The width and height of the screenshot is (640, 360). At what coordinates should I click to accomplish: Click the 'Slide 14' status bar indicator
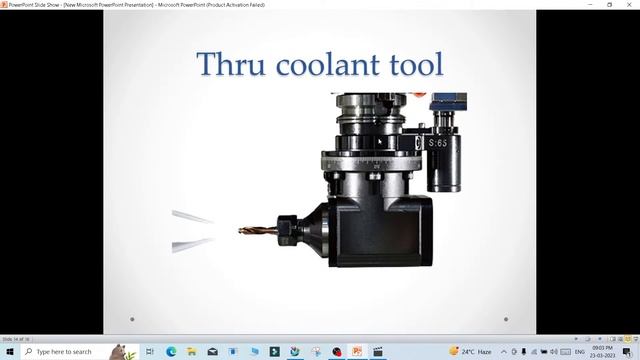[16, 339]
